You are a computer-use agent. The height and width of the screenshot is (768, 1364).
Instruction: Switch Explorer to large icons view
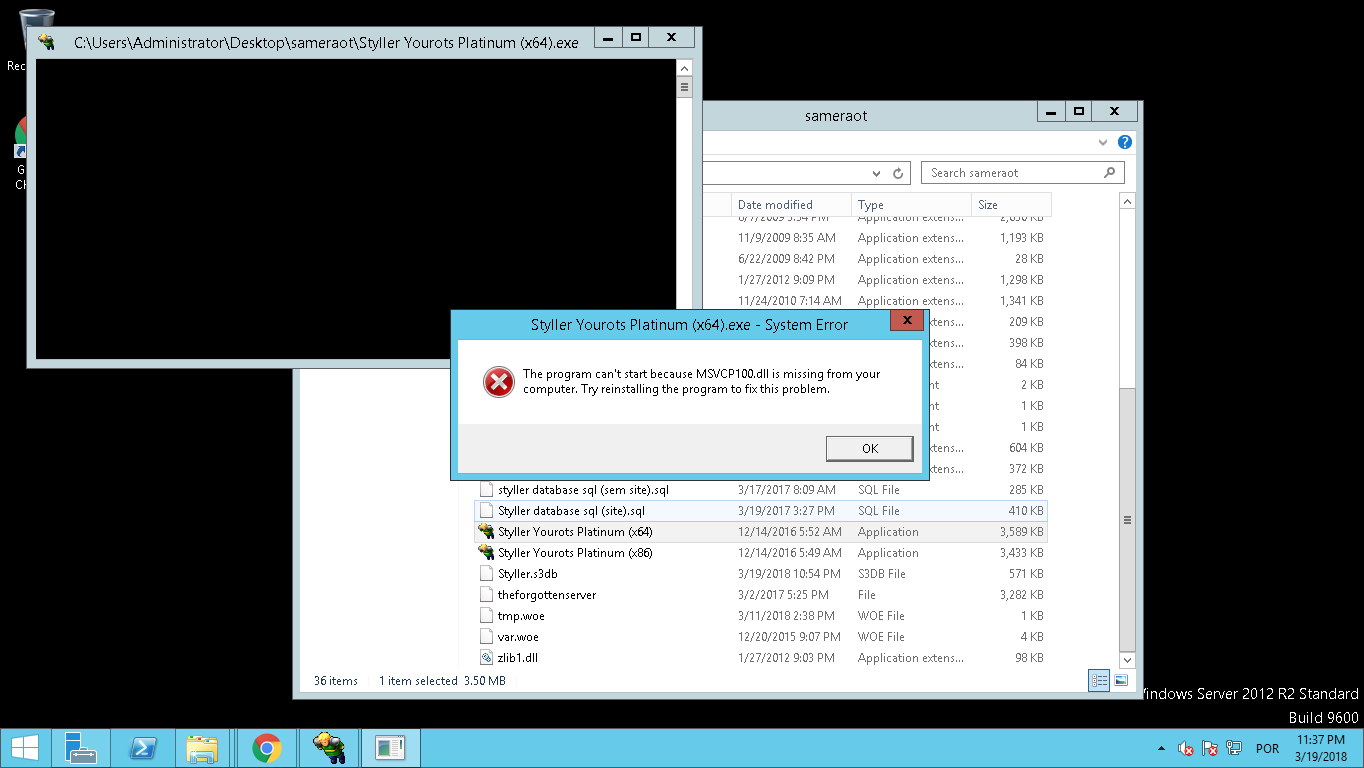(x=1121, y=680)
